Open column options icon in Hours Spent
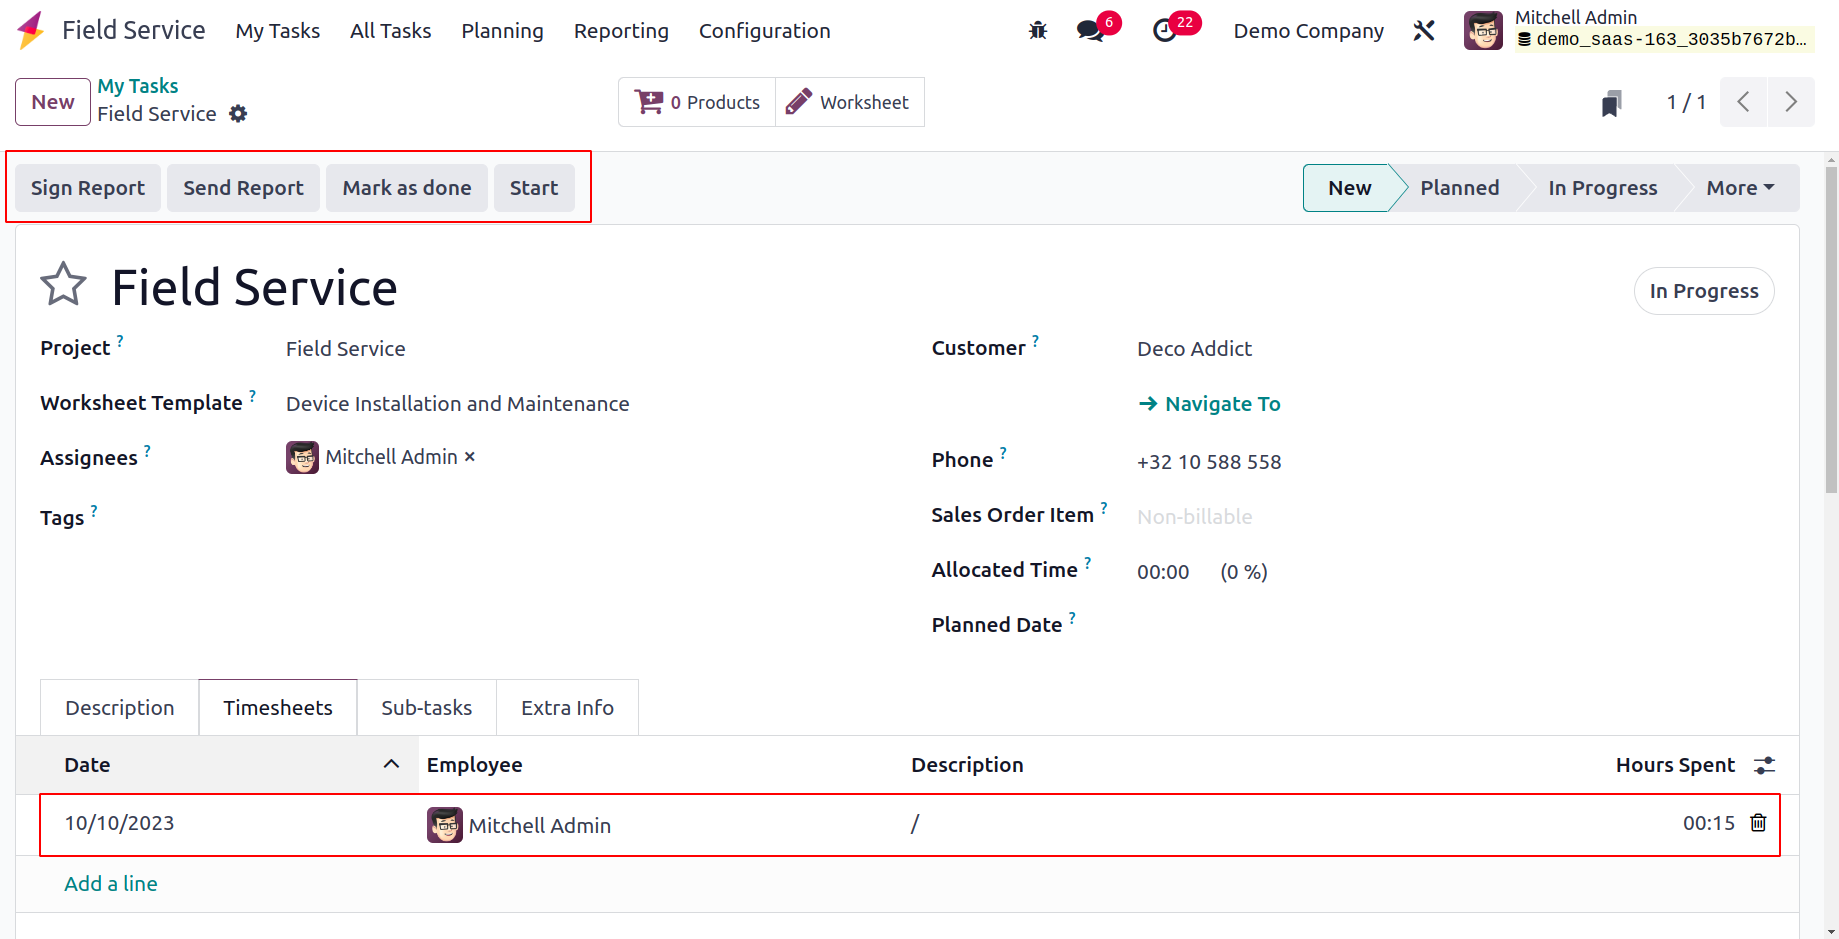 point(1764,765)
